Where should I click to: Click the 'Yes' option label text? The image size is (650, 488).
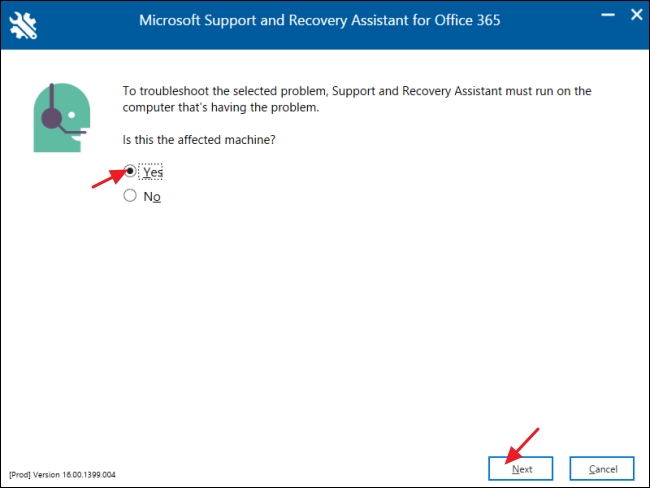[x=152, y=172]
